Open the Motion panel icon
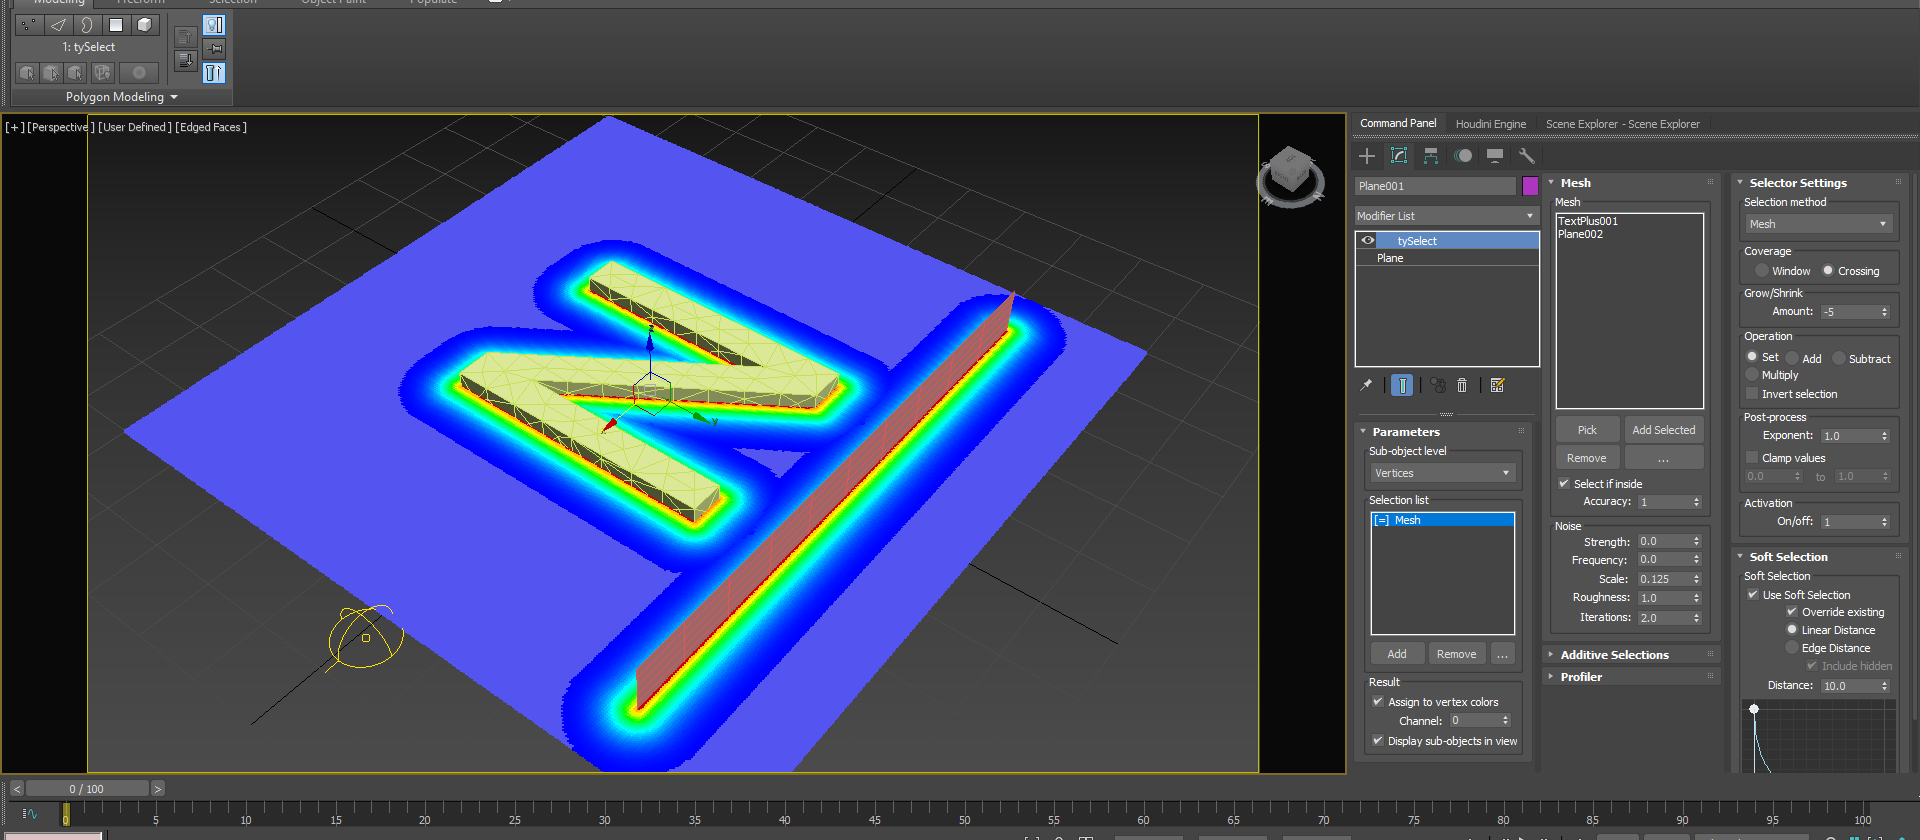1920x840 pixels. (x=1463, y=156)
